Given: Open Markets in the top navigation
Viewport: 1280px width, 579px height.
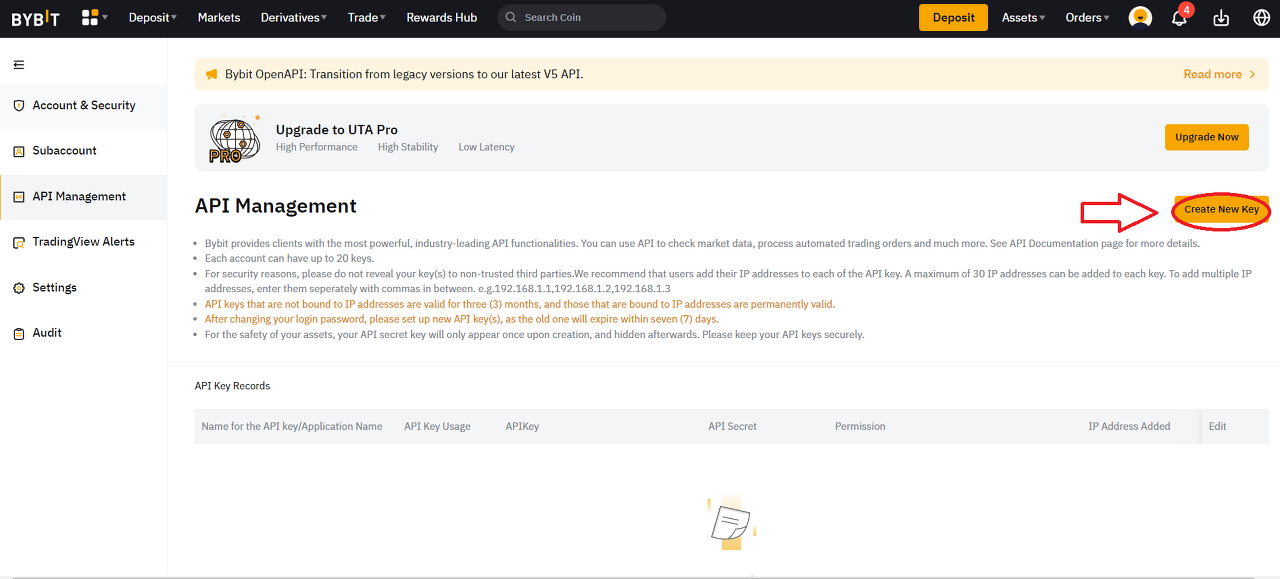Looking at the screenshot, I should click(x=219, y=17).
